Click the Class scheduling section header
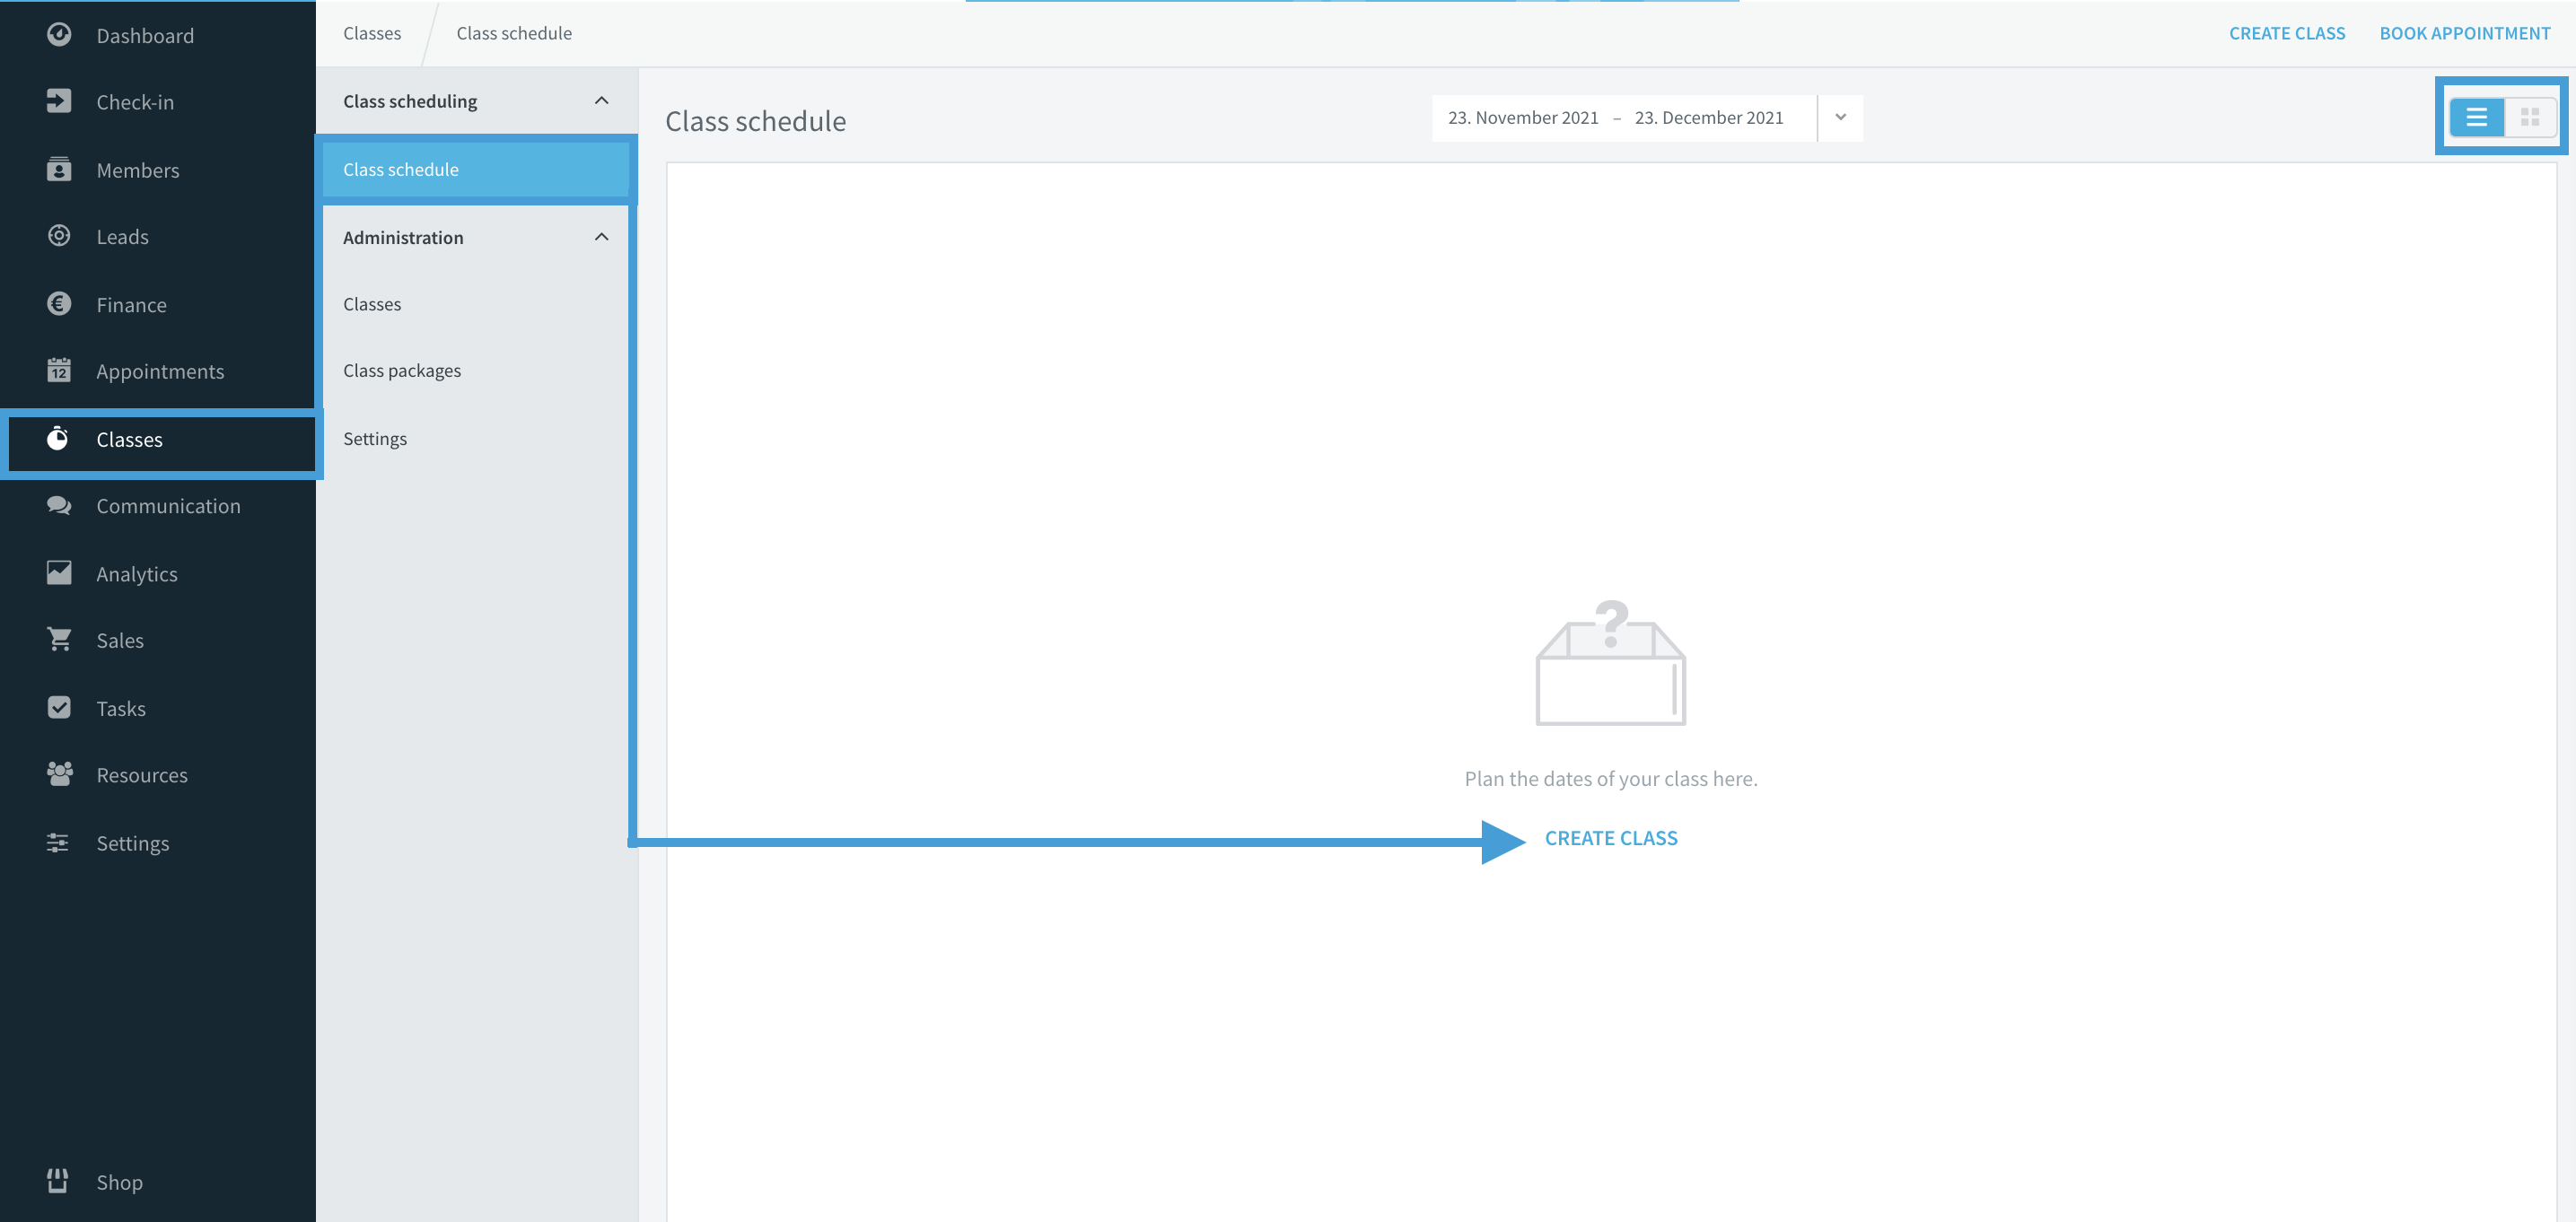The width and height of the screenshot is (2576, 1222). coord(476,101)
